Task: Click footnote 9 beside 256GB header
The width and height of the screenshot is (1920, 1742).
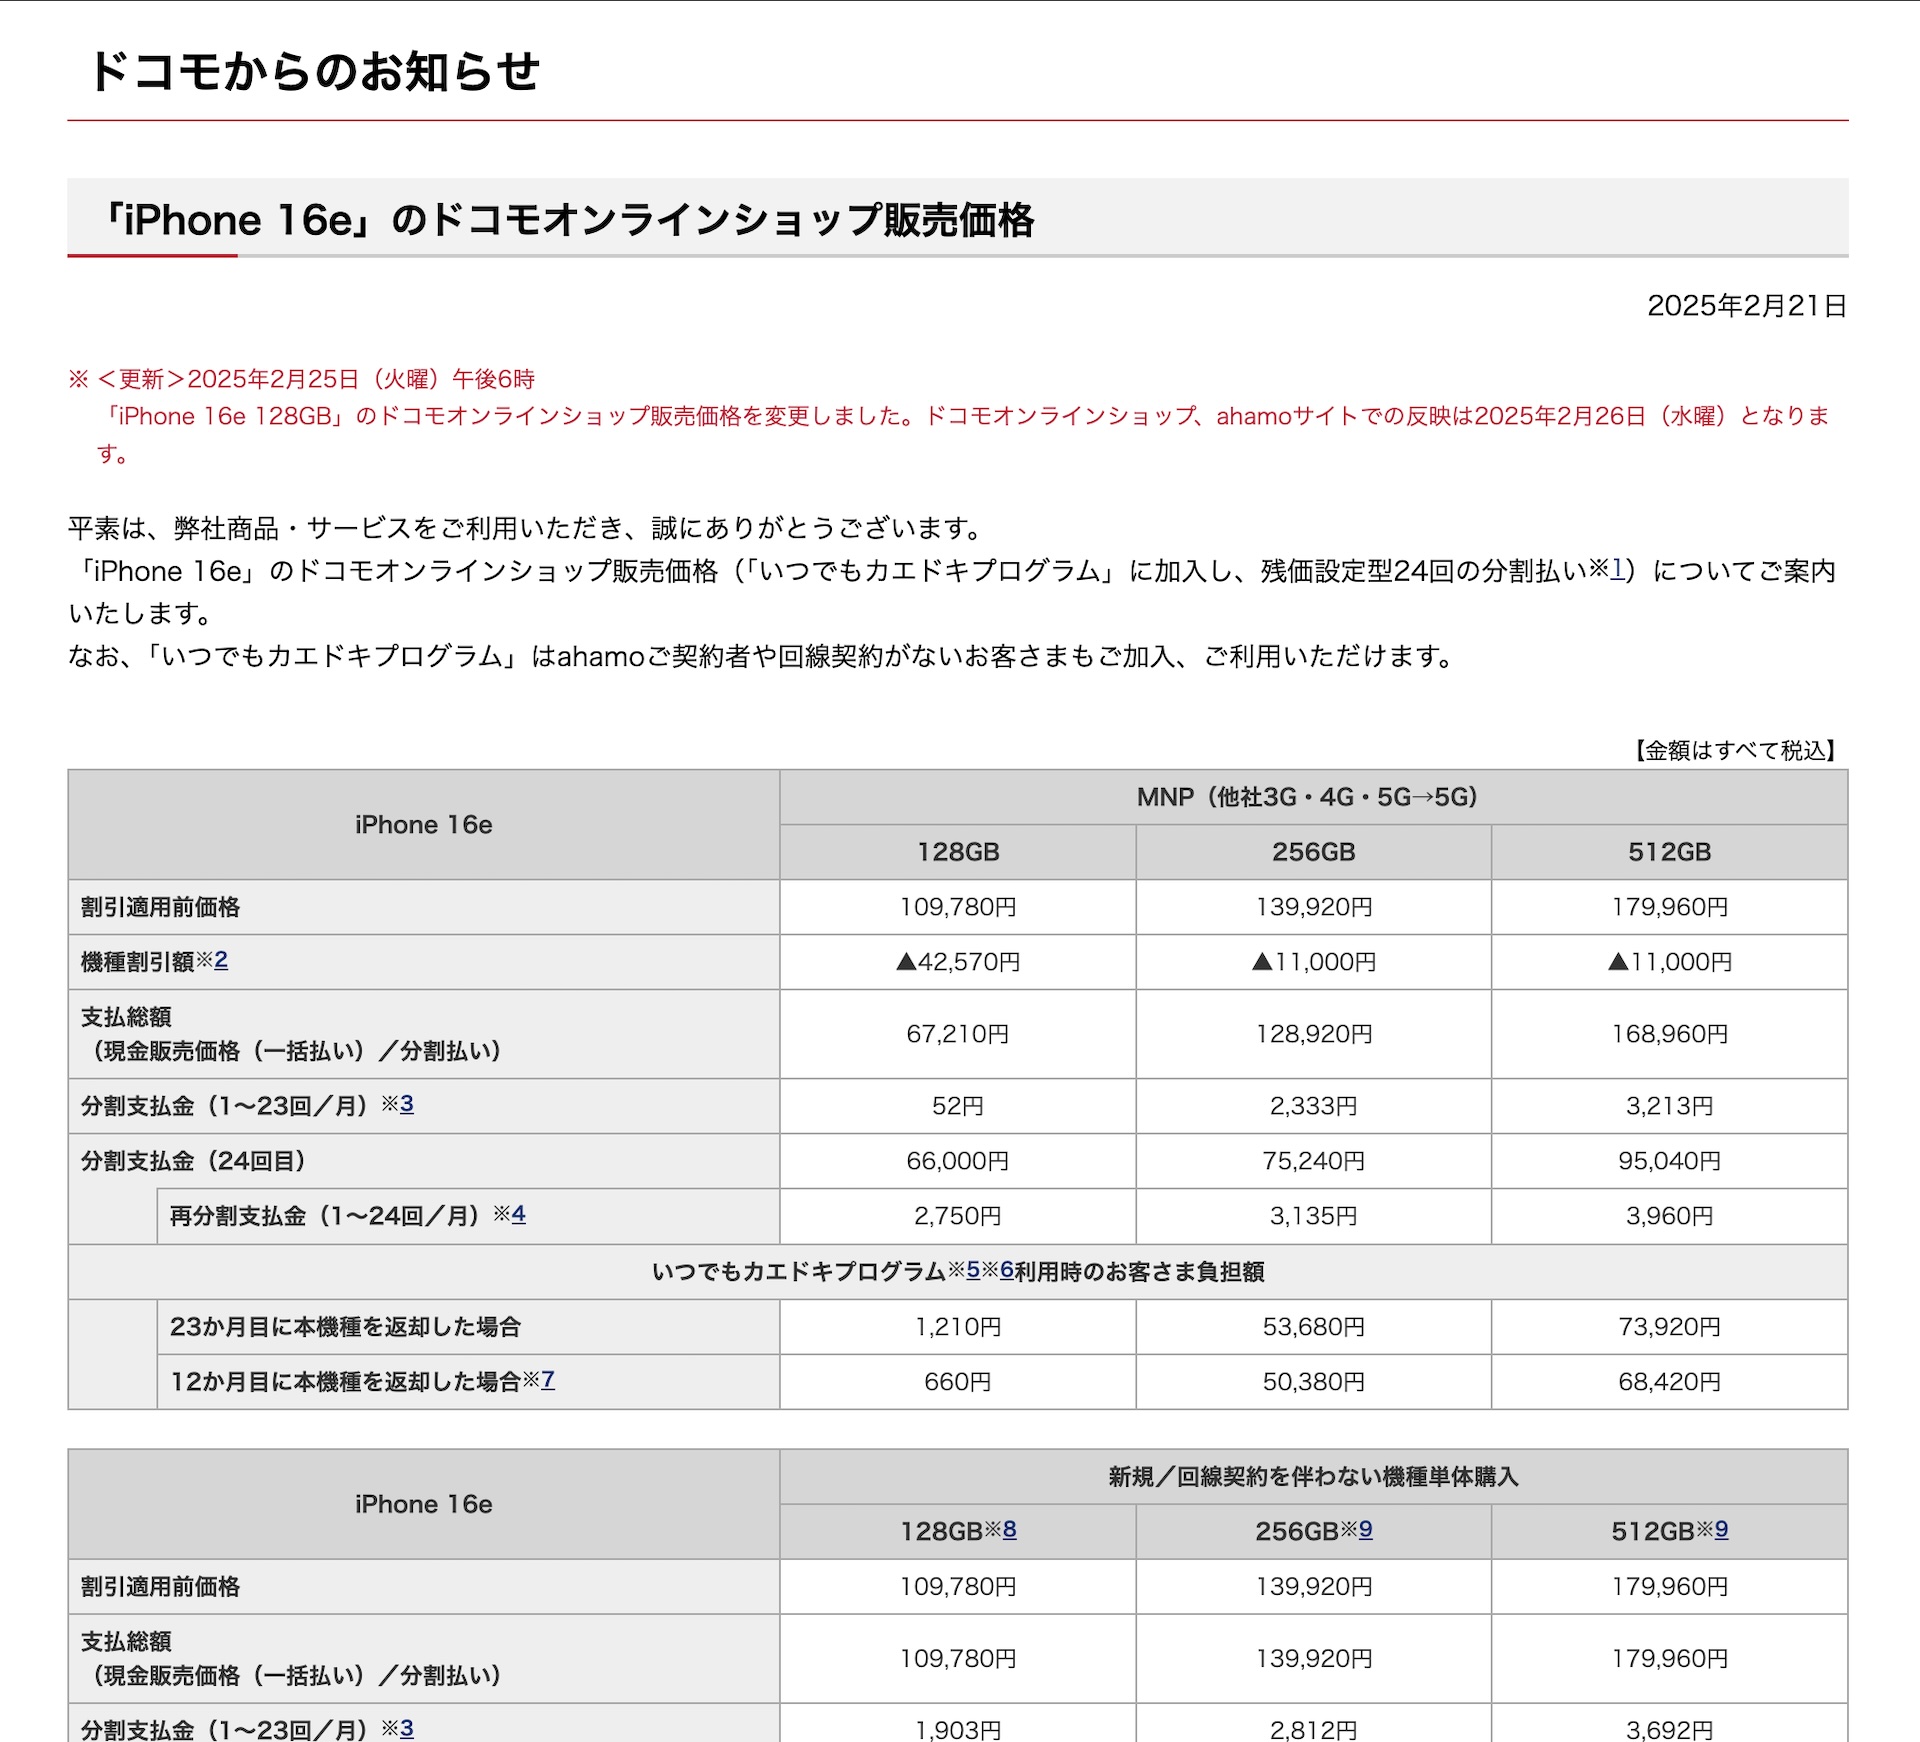Action: tap(1366, 1529)
